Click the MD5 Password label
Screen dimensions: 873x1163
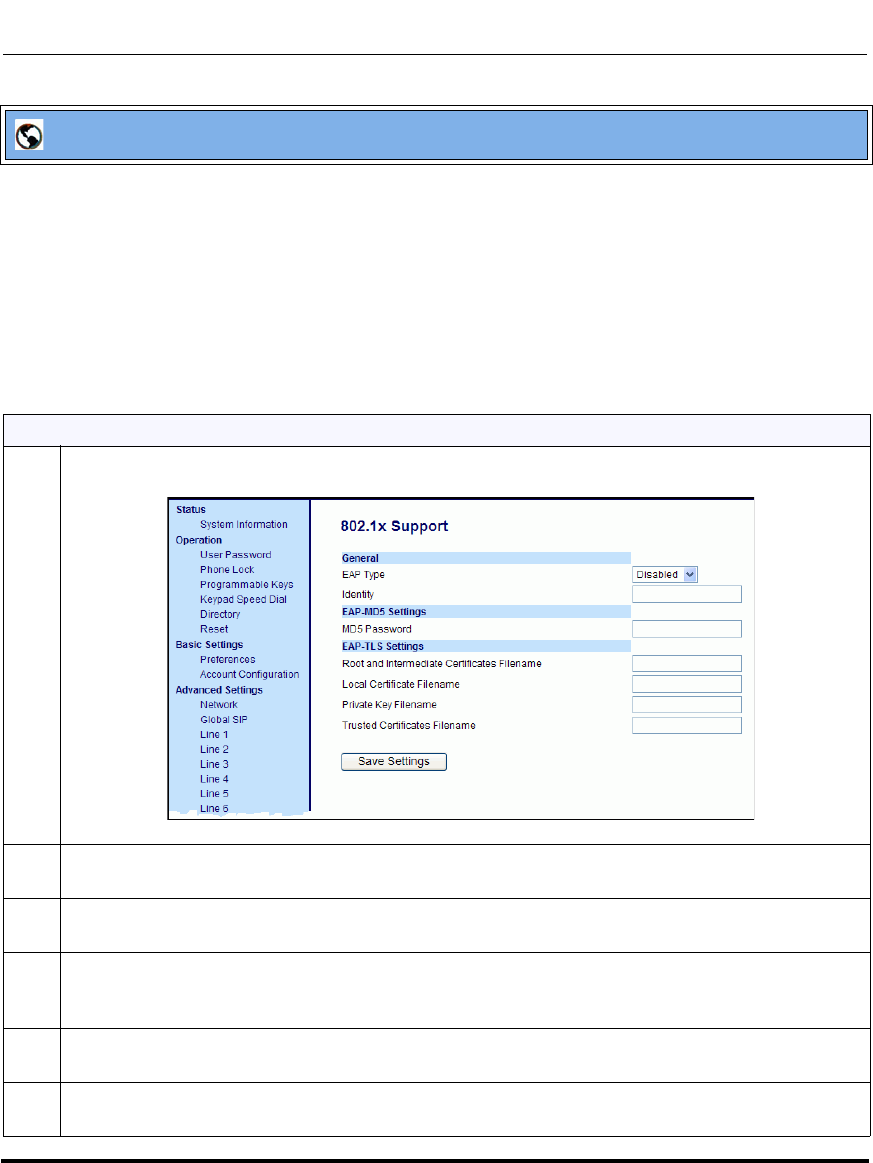point(377,629)
